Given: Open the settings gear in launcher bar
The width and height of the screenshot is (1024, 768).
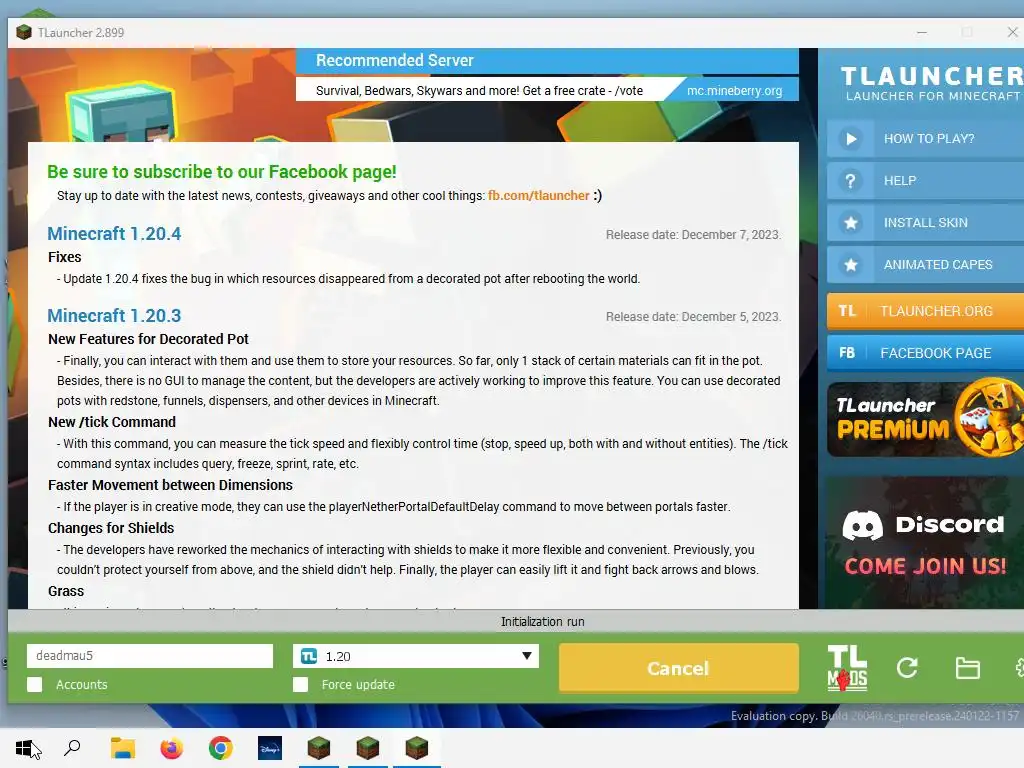Looking at the screenshot, I should (1019, 667).
